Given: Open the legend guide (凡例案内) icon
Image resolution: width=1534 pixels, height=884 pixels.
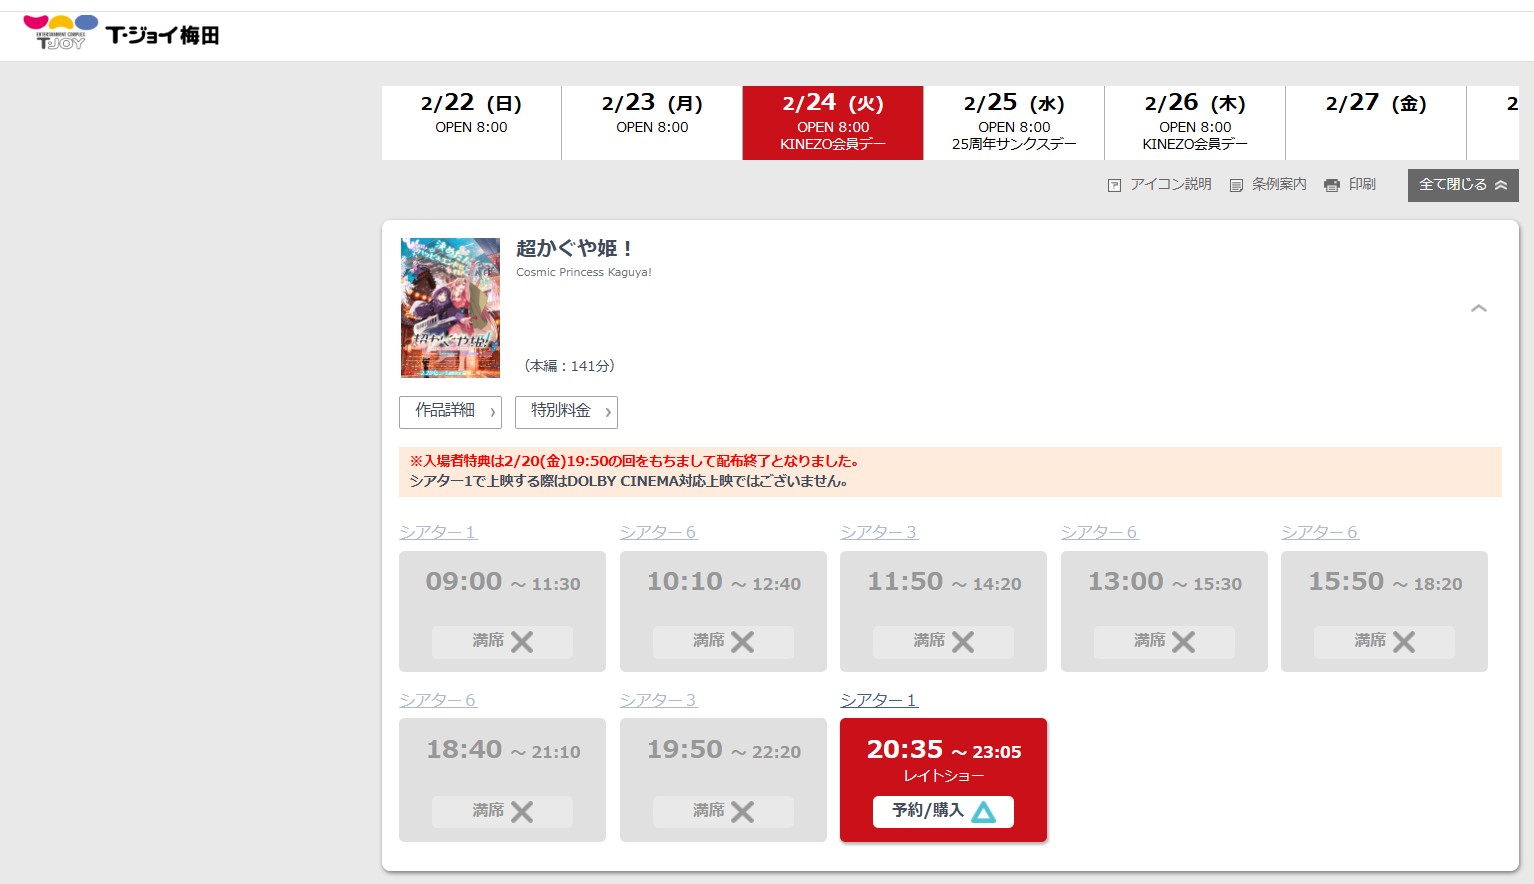Looking at the screenshot, I should 1236,185.
